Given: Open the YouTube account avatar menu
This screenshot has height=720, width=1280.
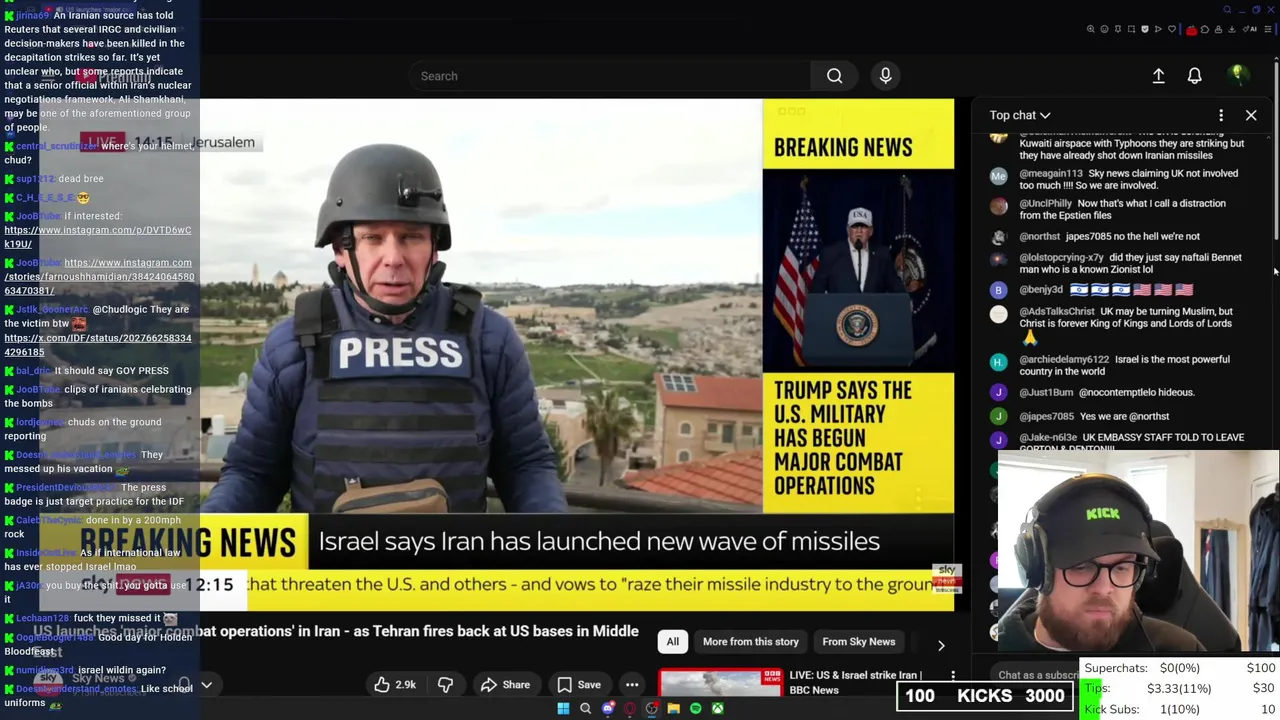Looking at the screenshot, I should [1238, 75].
